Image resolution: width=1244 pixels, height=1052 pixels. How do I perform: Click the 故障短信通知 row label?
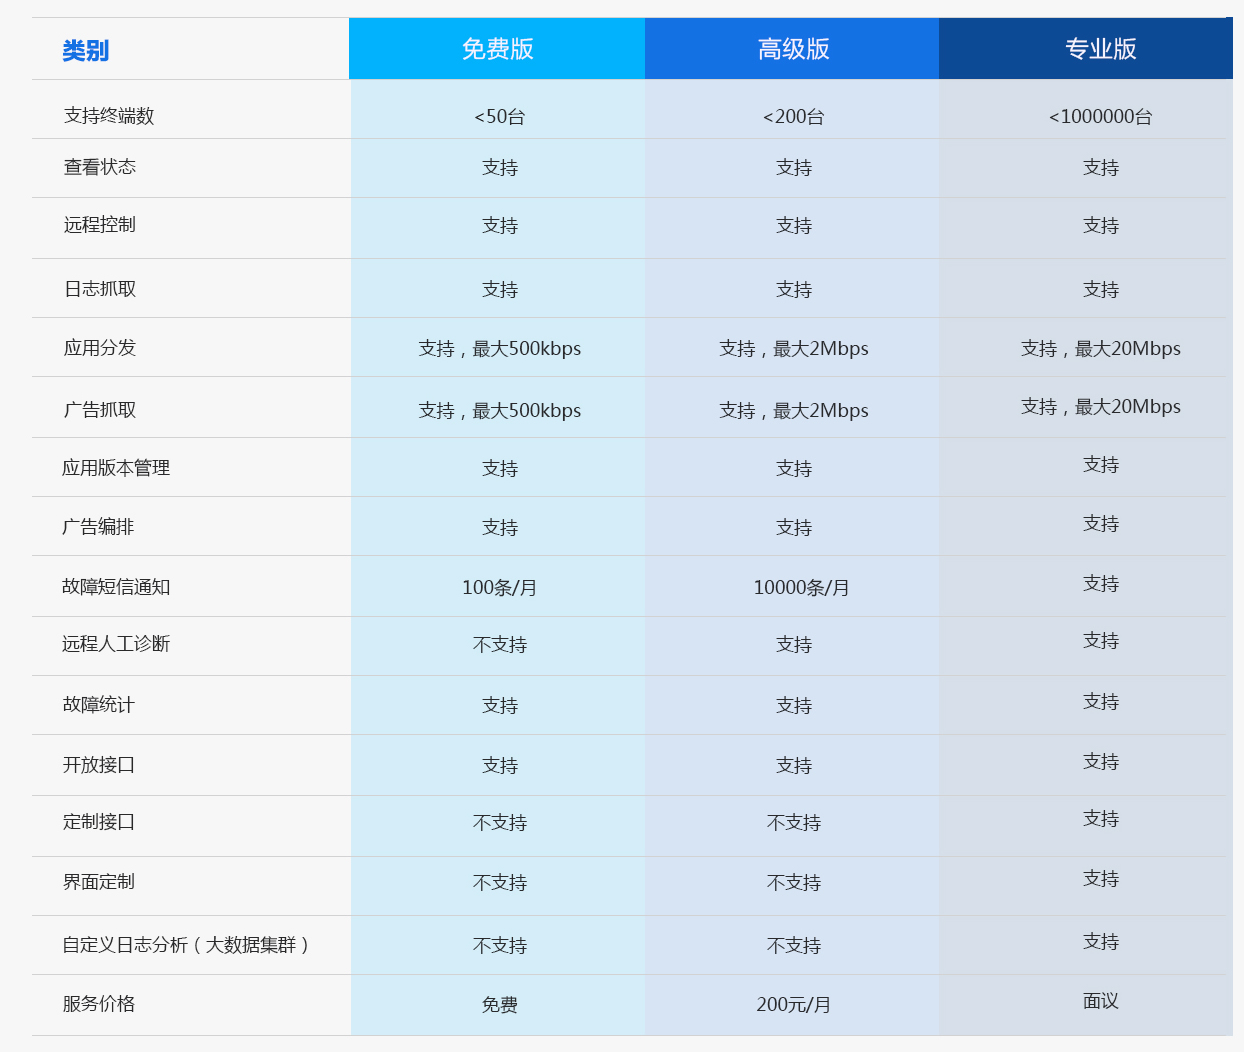(x=116, y=587)
